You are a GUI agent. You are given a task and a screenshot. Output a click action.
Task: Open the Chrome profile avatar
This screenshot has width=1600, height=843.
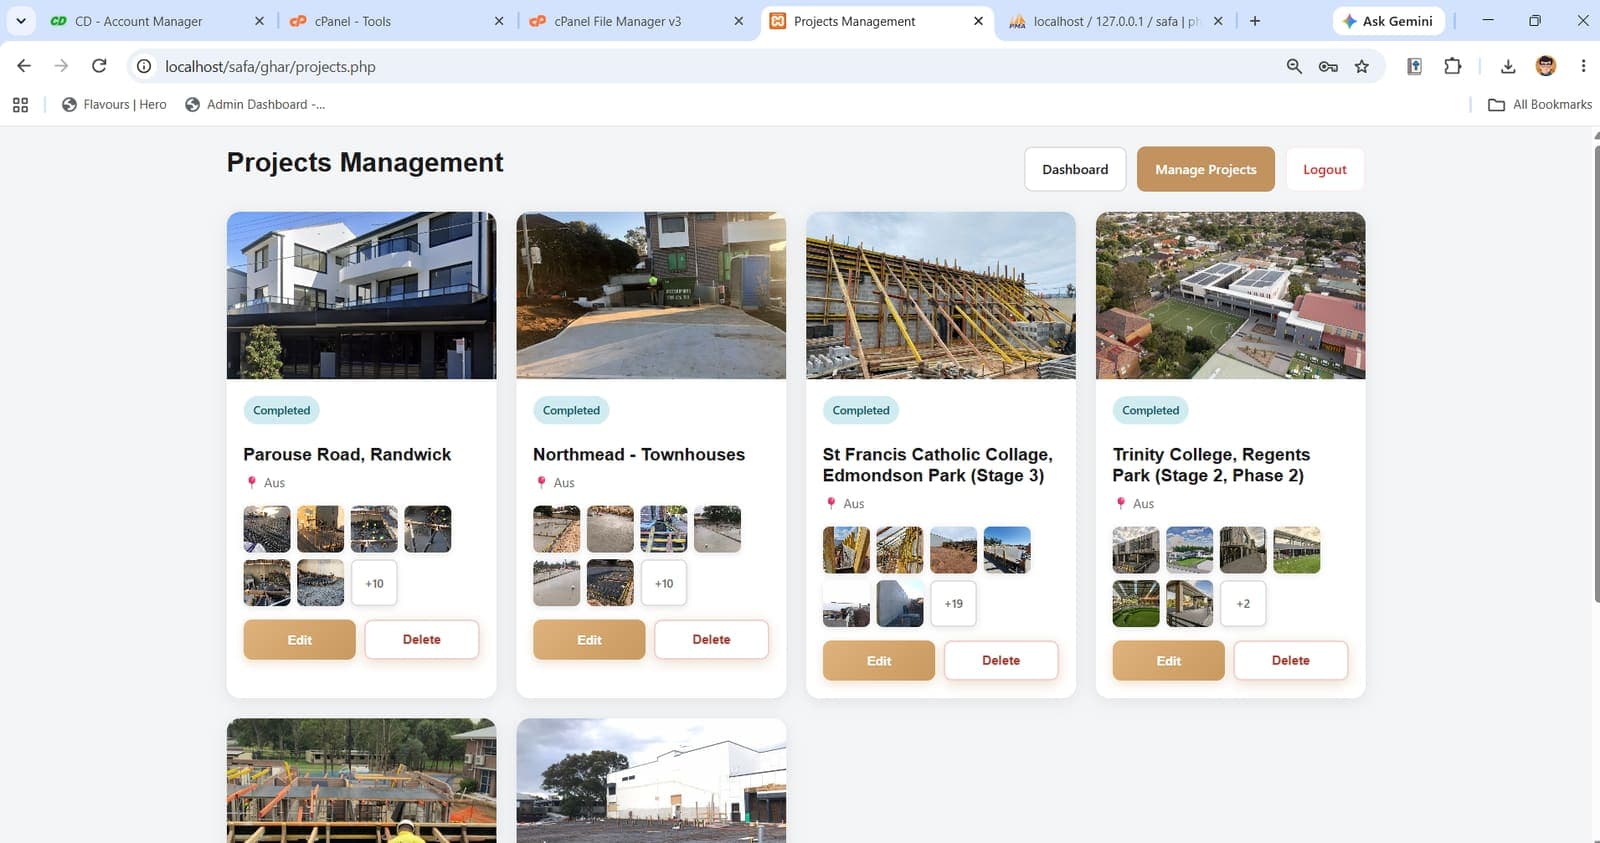pos(1546,66)
